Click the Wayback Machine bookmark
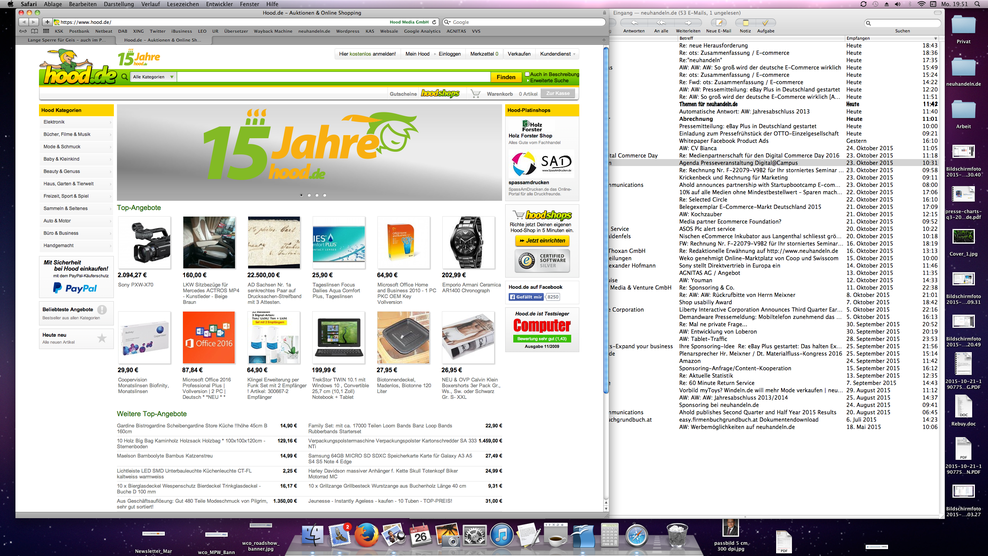This screenshot has width=988, height=556. pyautogui.click(x=273, y=31)
